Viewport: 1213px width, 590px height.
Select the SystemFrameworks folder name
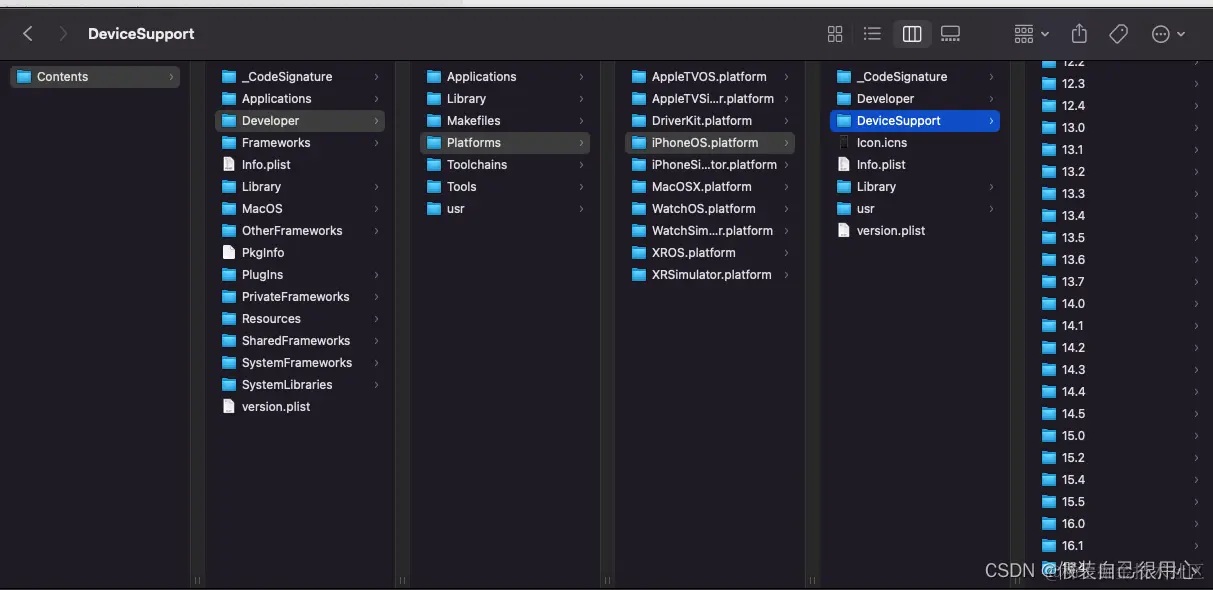point(297,363)
